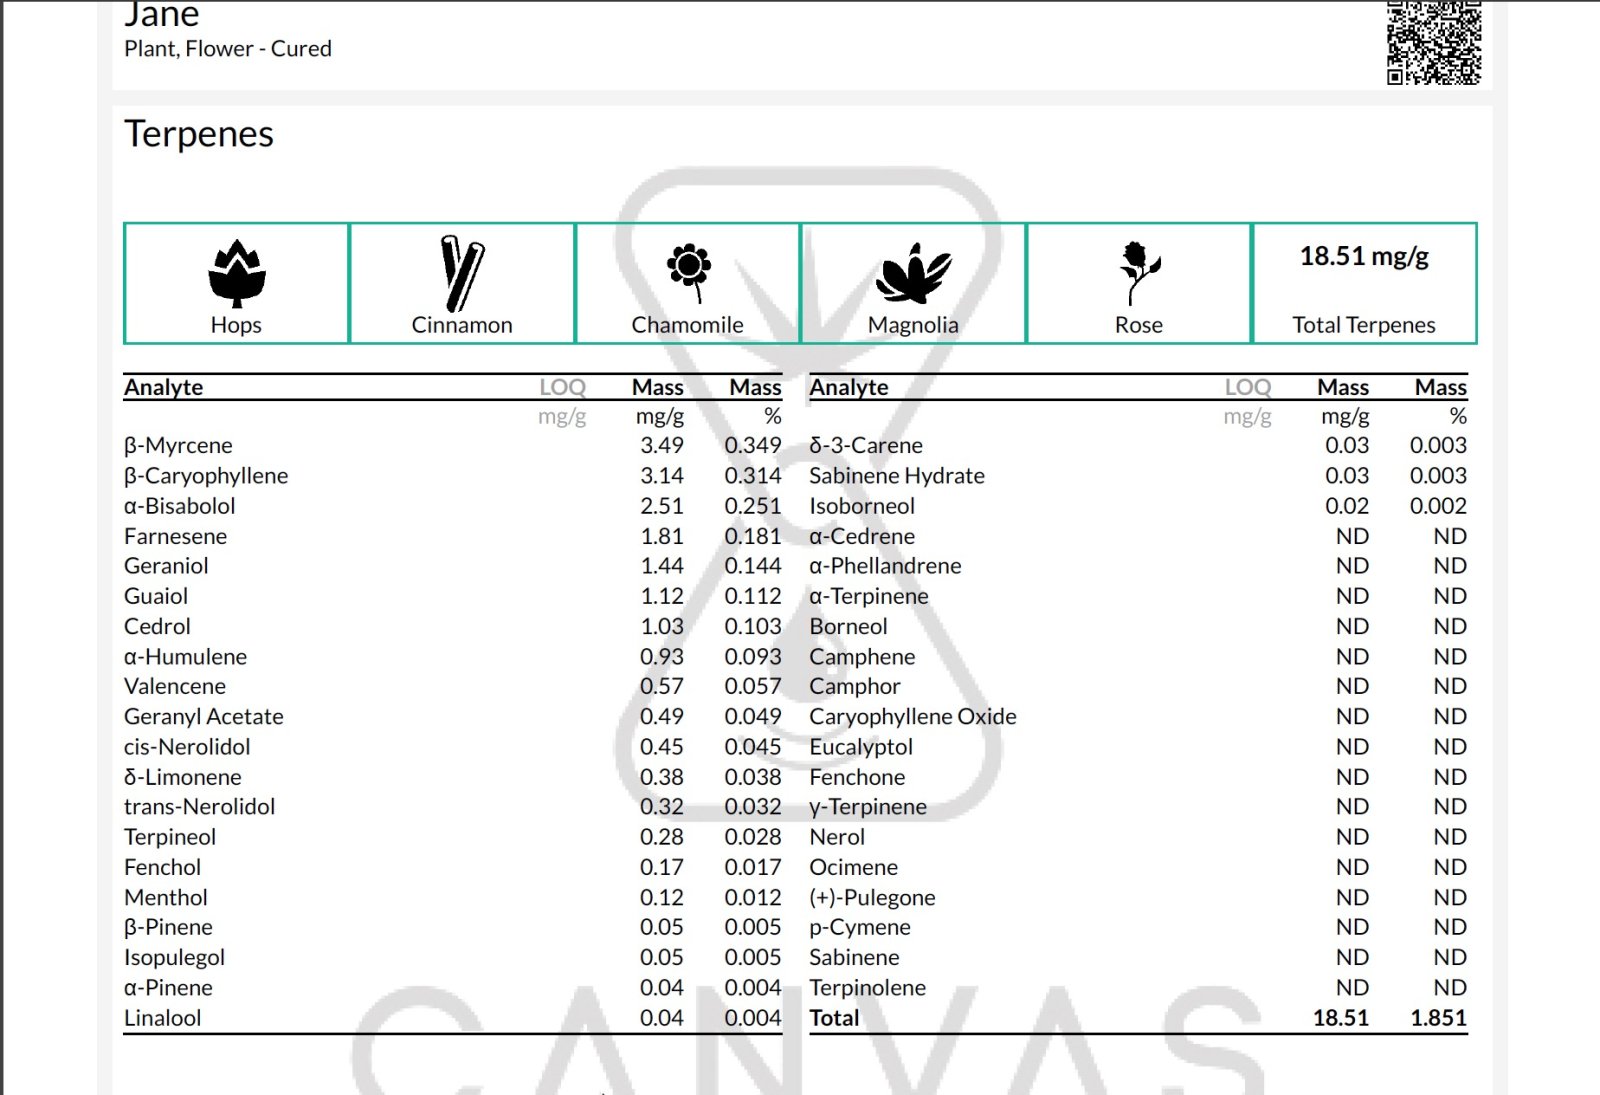Select the Caryophyllene Oxide analyte name

pyautogui.click(x=913, y=717)
